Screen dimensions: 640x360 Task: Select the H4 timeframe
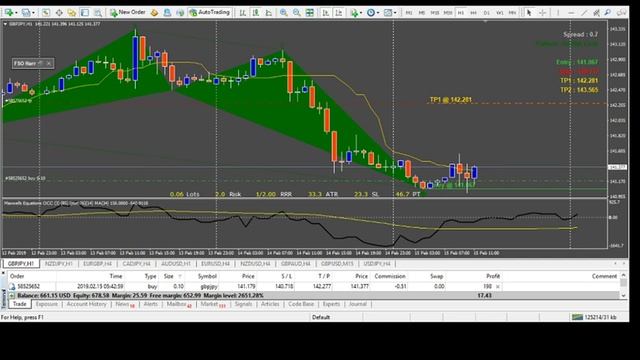[473, 13]
